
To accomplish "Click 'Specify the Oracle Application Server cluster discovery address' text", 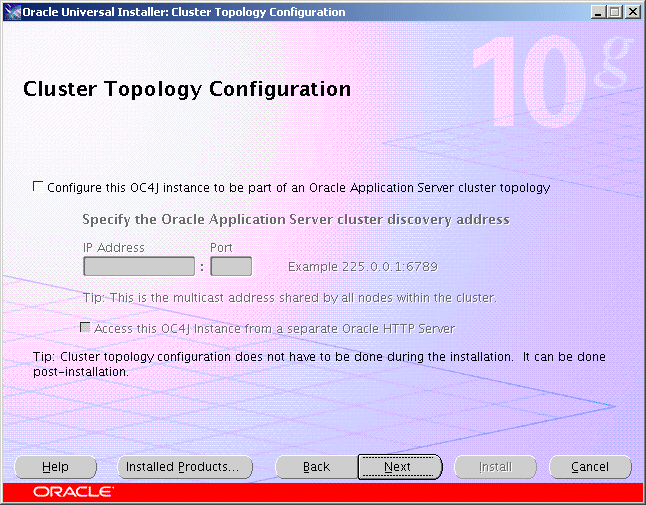I will pos(296,220).
